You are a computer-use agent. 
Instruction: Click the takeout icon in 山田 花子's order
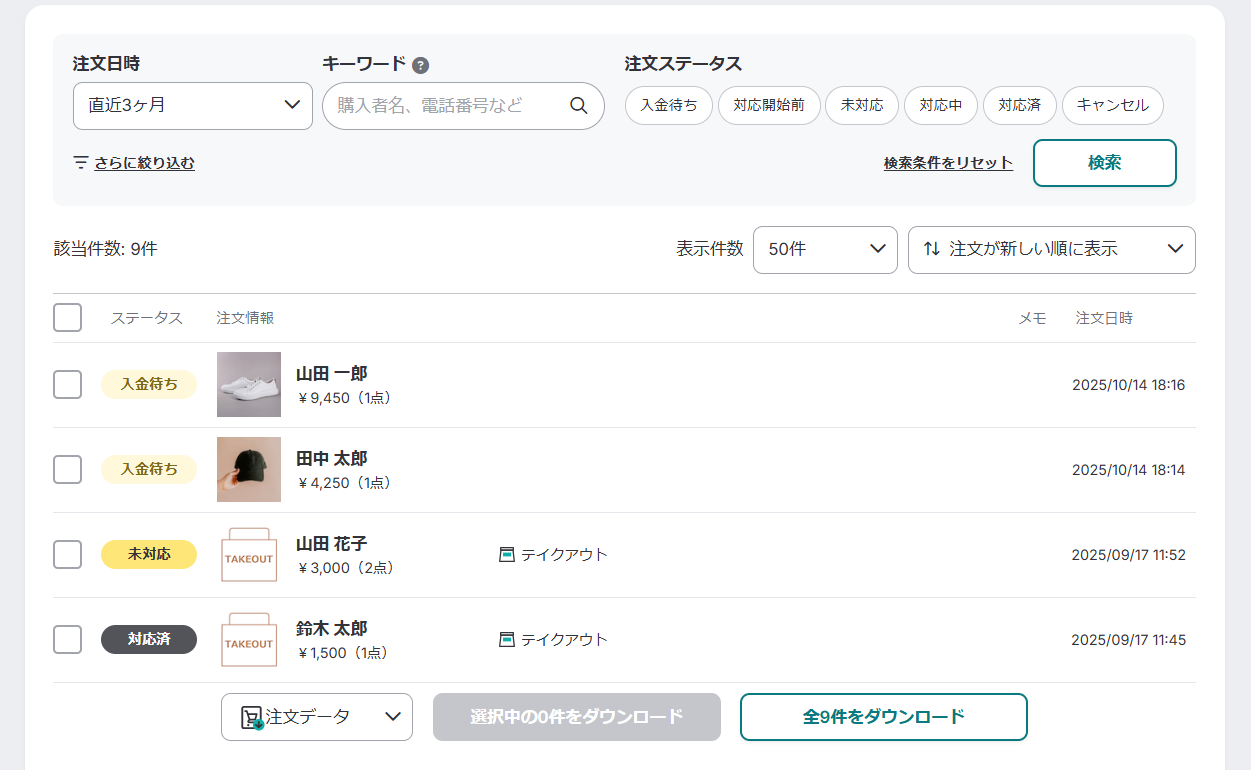click(507, 554)
